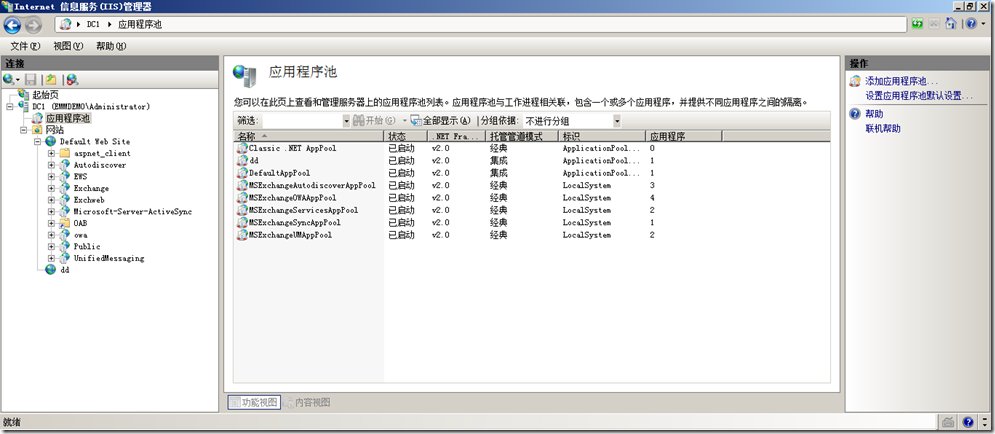Click the dd site globe icon
This screenshot has width=995, height=434.
pos(51,270)
